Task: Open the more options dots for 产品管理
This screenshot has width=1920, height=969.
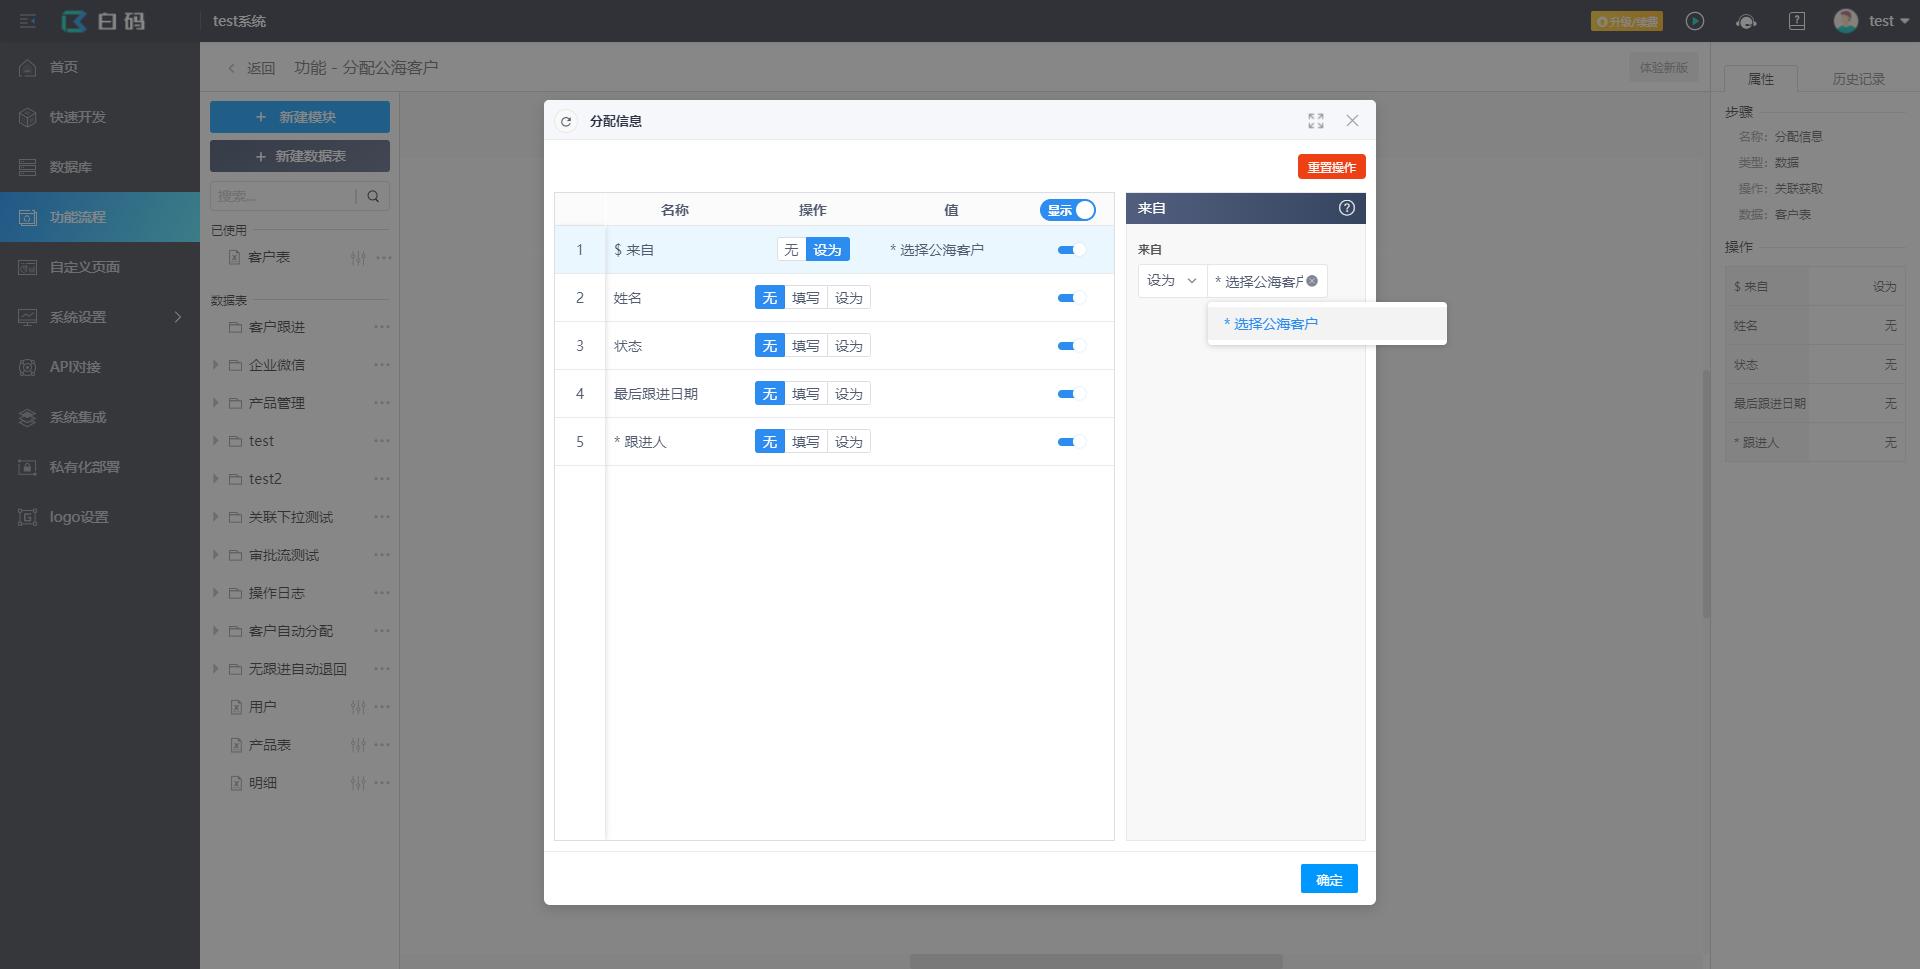Action: (382, 403)
